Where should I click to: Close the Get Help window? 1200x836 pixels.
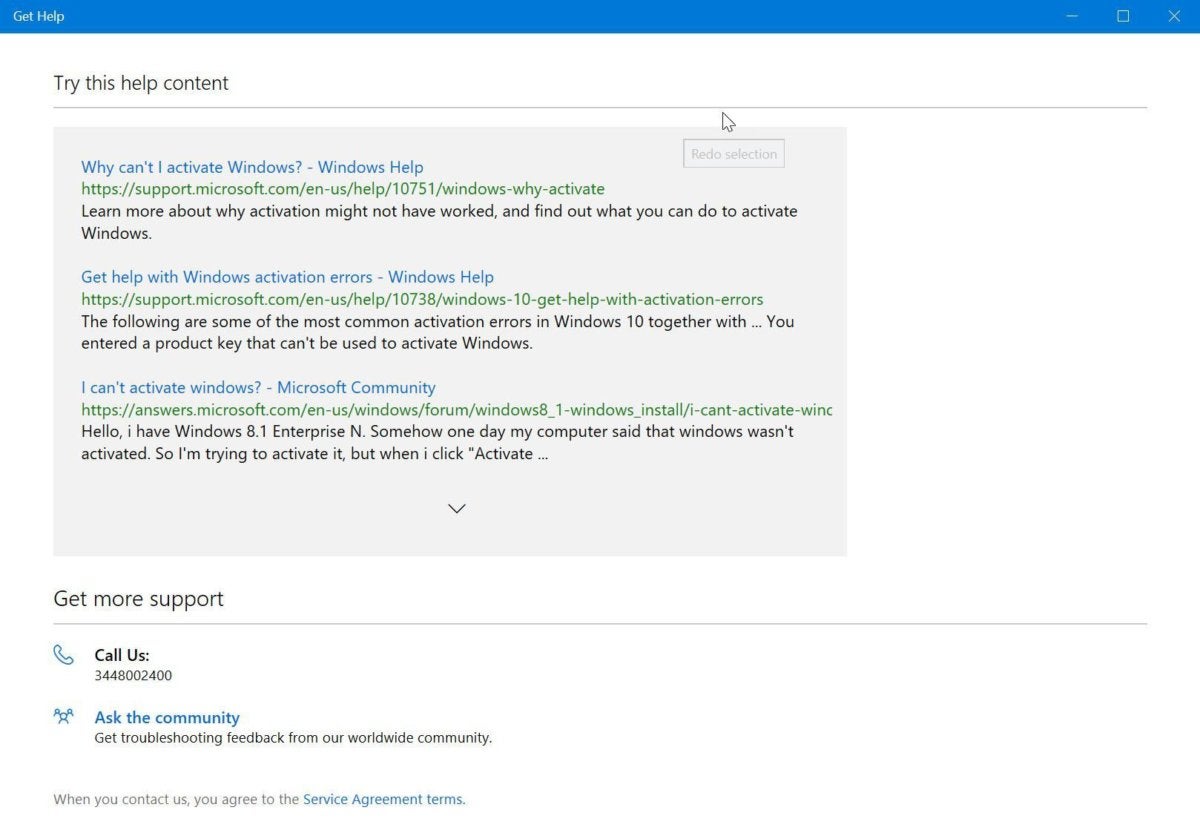point(1174,16)
